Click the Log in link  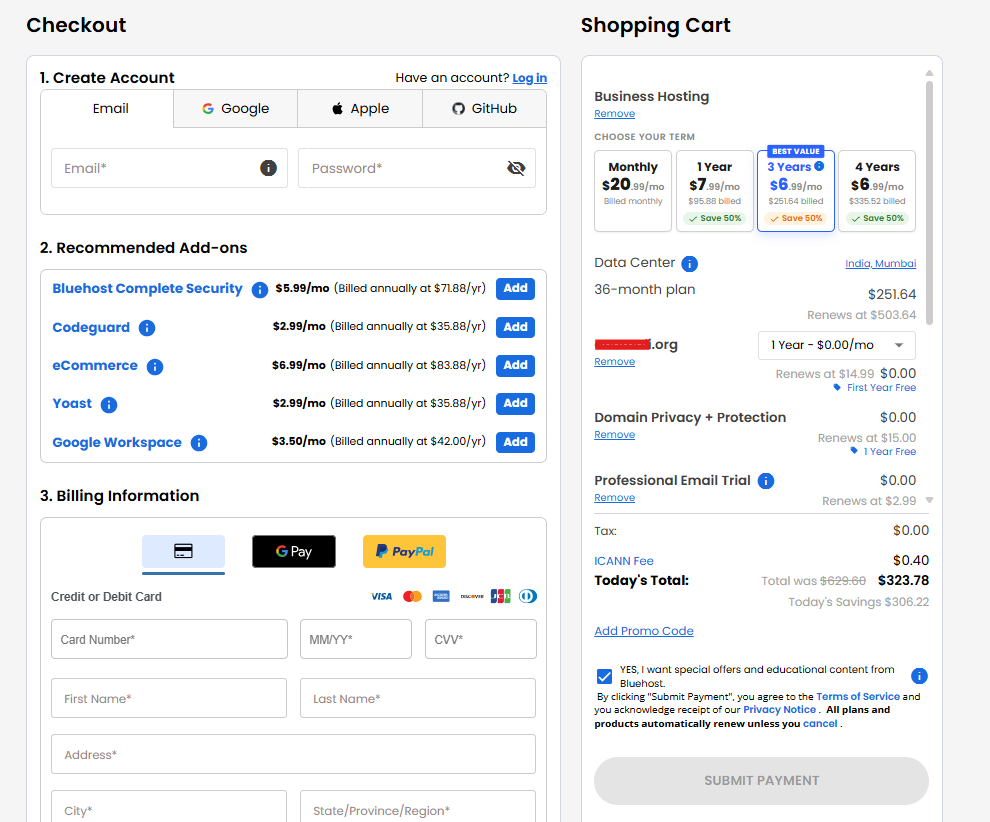click(x=529, y=78)
